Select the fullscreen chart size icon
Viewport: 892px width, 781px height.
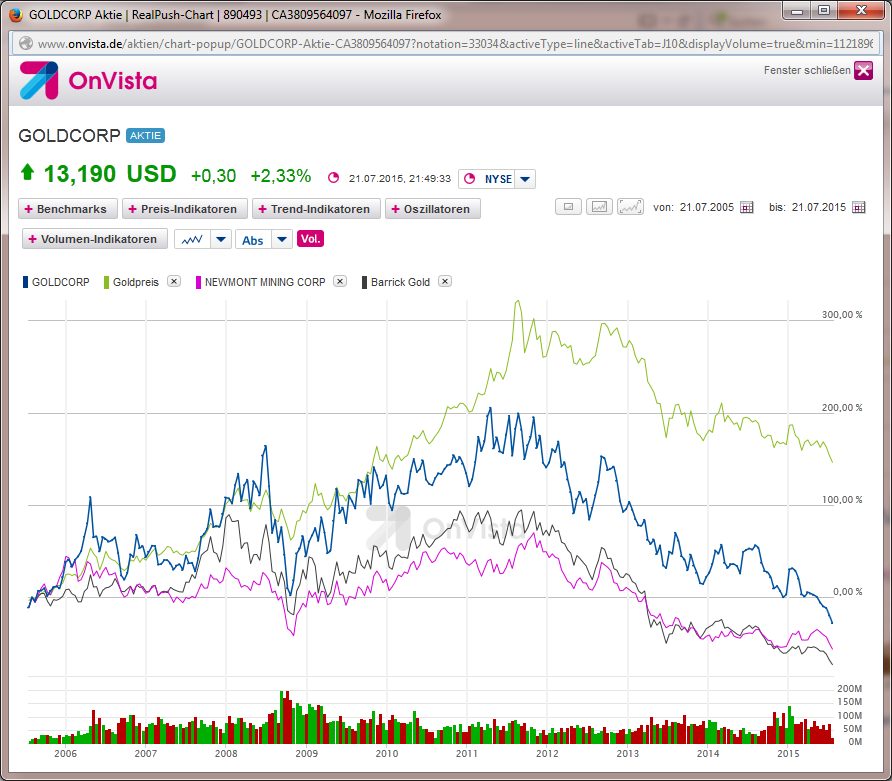[x=631, y=206]
